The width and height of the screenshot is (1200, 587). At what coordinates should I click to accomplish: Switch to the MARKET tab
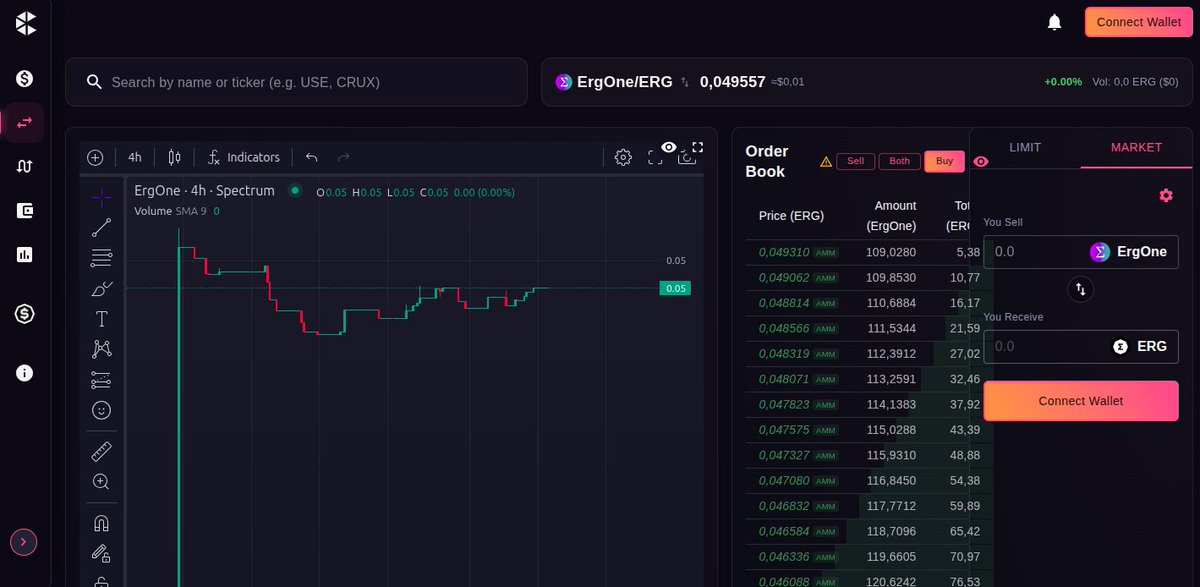point(1136,147)
